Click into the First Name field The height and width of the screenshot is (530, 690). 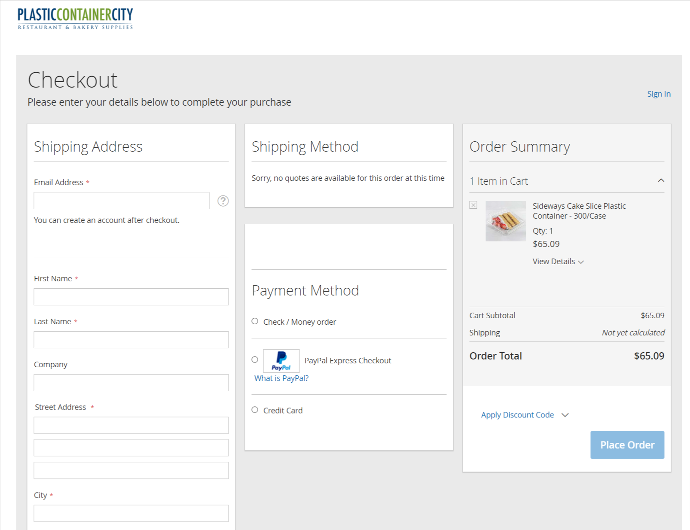[x=131, y=297]
